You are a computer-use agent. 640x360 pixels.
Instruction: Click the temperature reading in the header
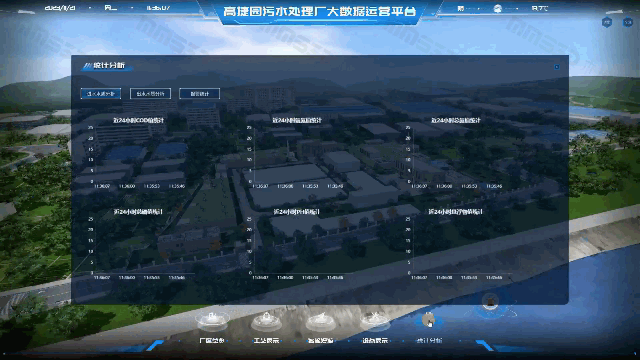coord(540,8)
